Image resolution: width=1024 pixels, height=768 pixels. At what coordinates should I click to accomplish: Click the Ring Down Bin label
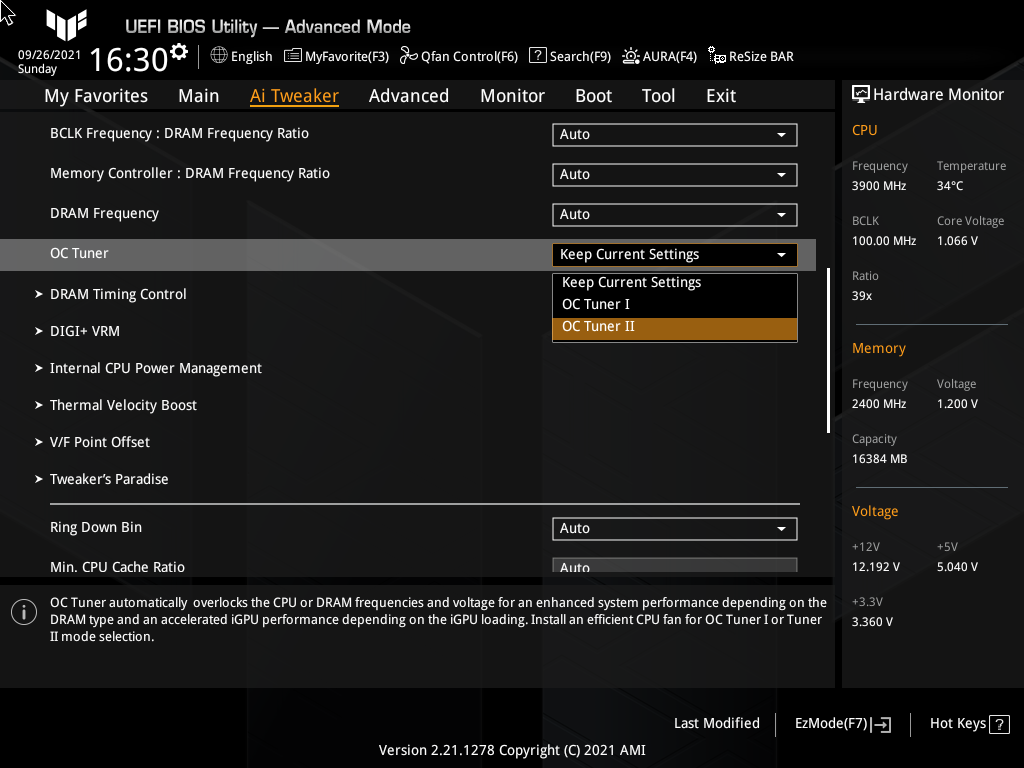[95, 527]
